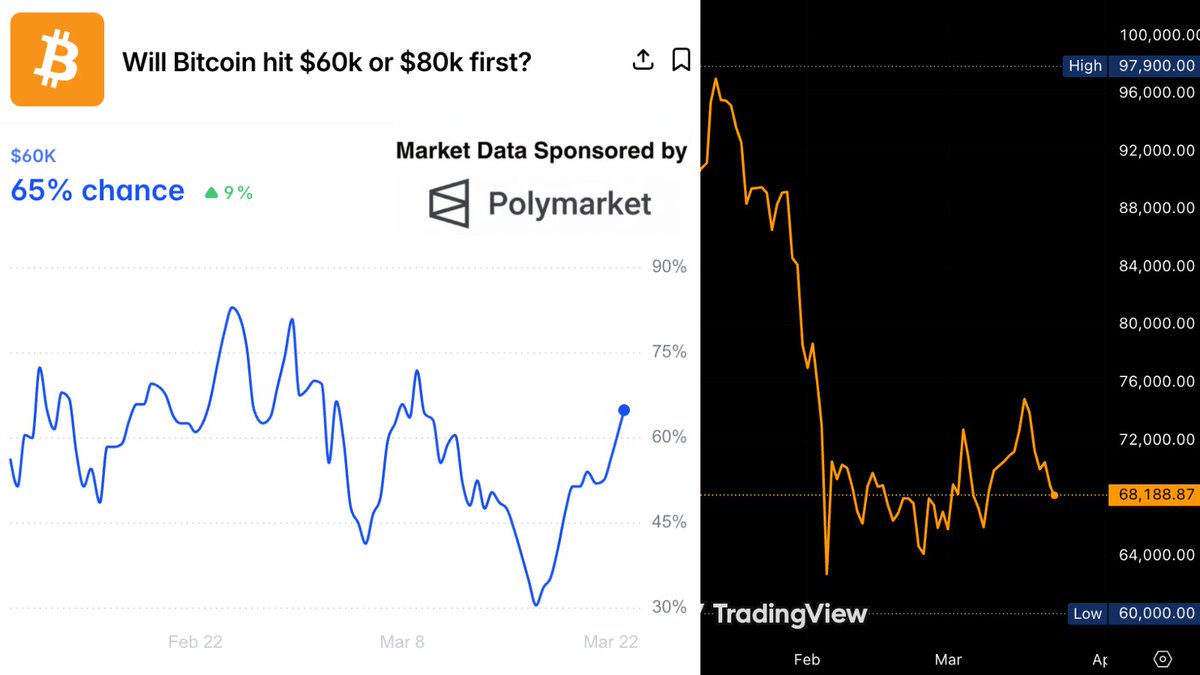Click the Mar 22 date label

611,642
